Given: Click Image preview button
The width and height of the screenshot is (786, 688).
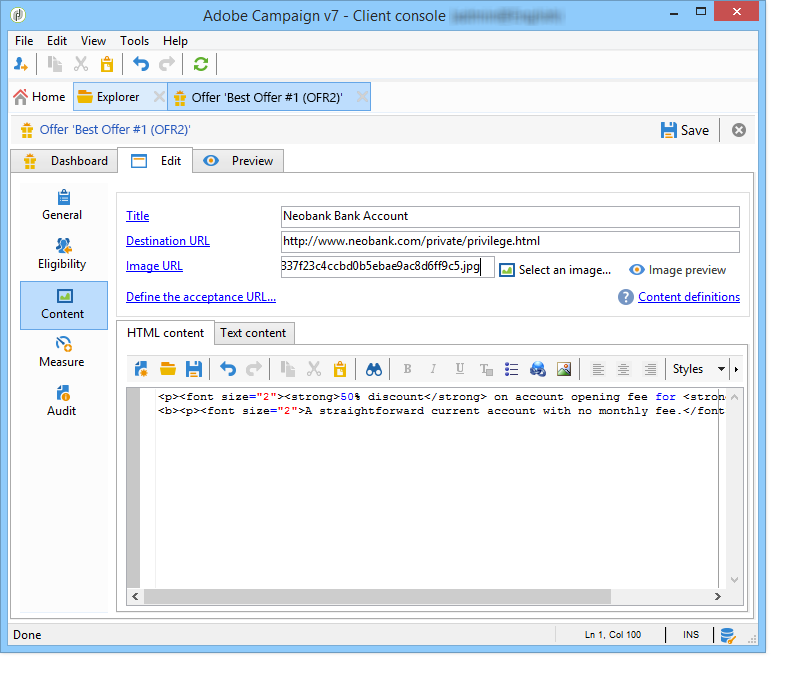Looking at the screenshot, I should (x=678, y=270).
